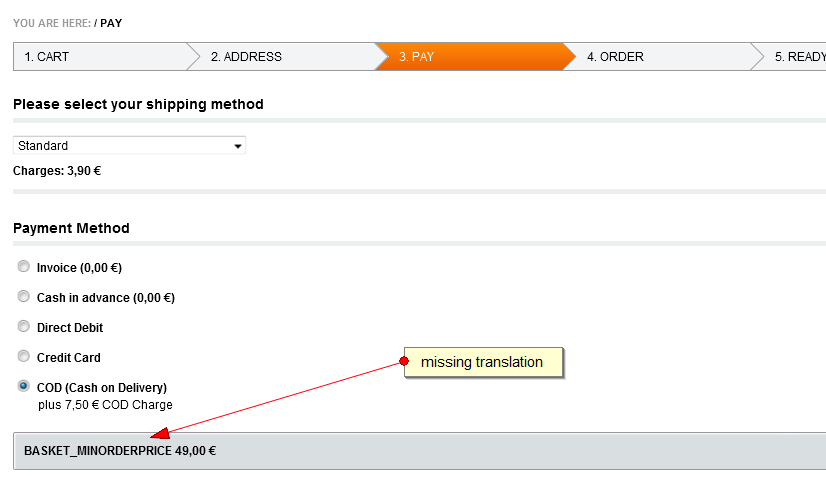Select the yellow 'missing translation' note

click(485, 362)
